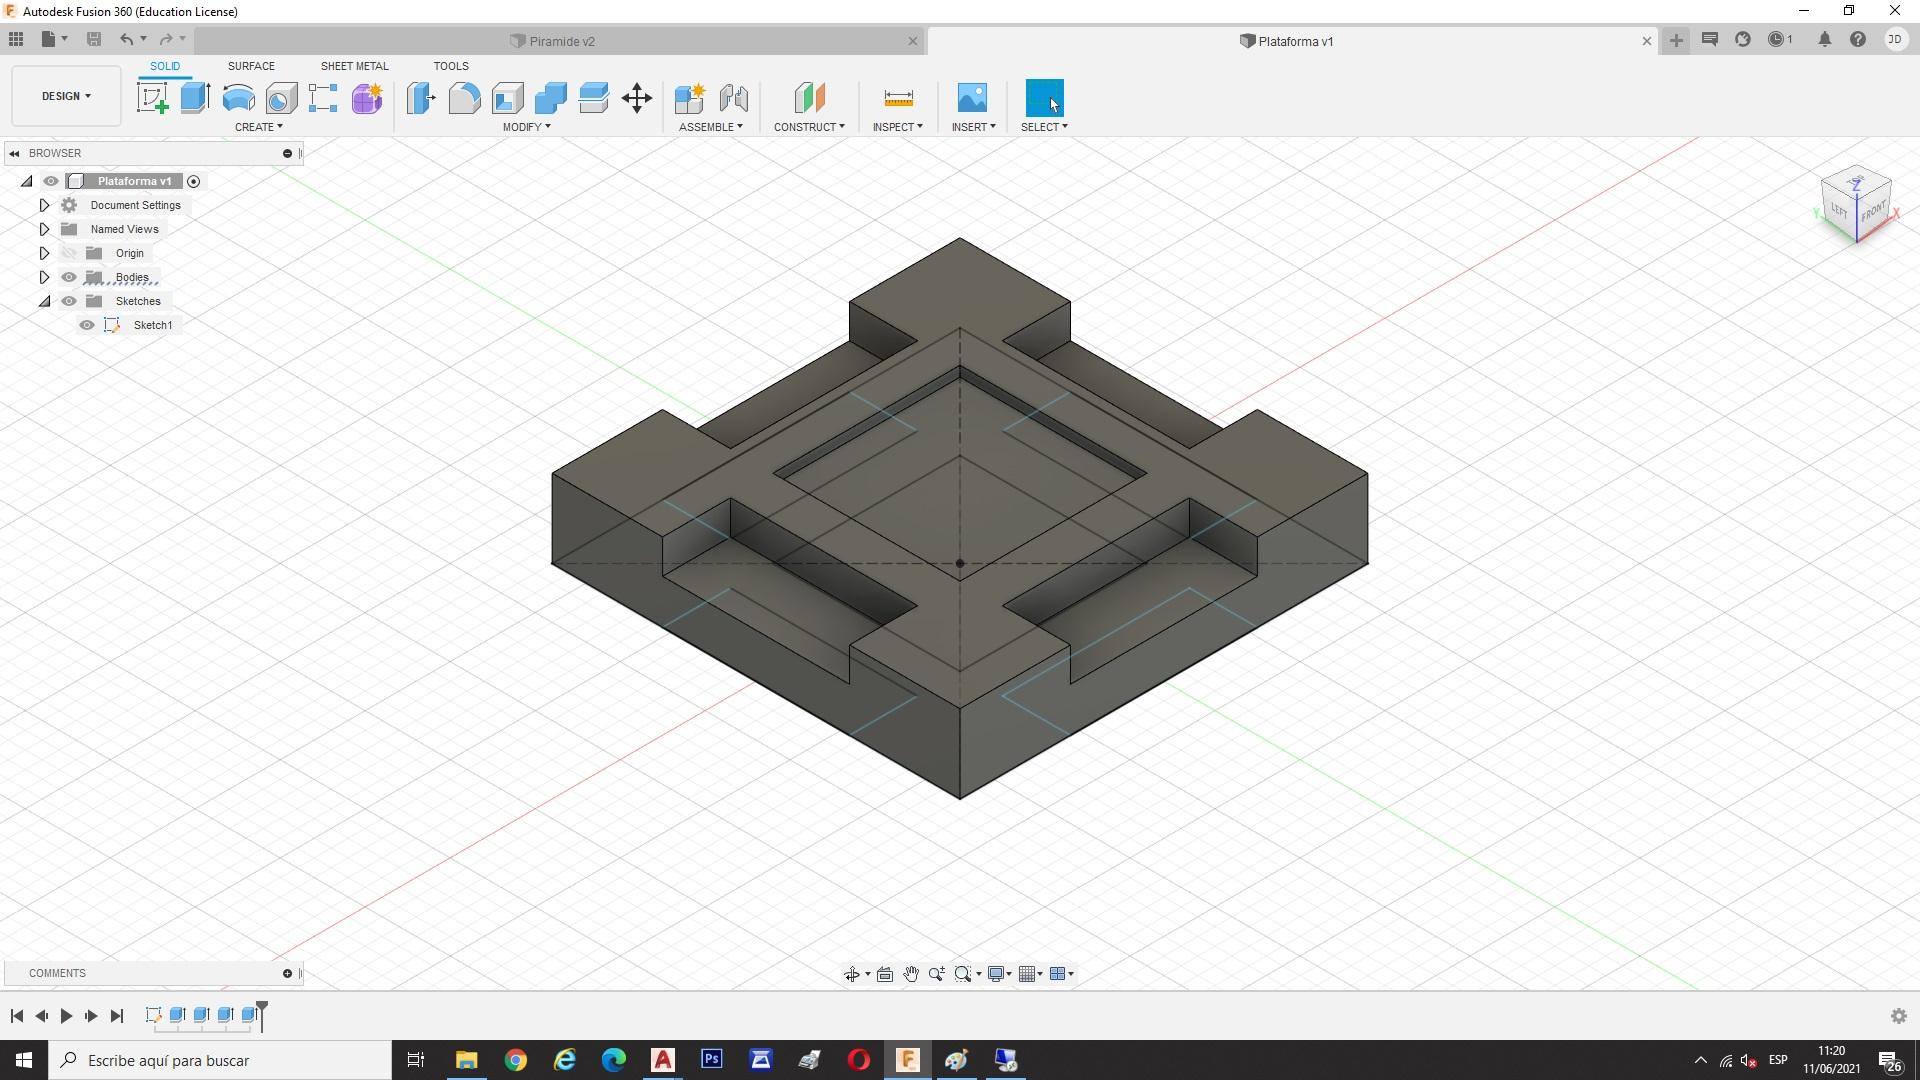The height and width of the screenshot is (1080, 1920).
Task: Open Photoshop from the Windows taskbar
Action: point(712,1060)
